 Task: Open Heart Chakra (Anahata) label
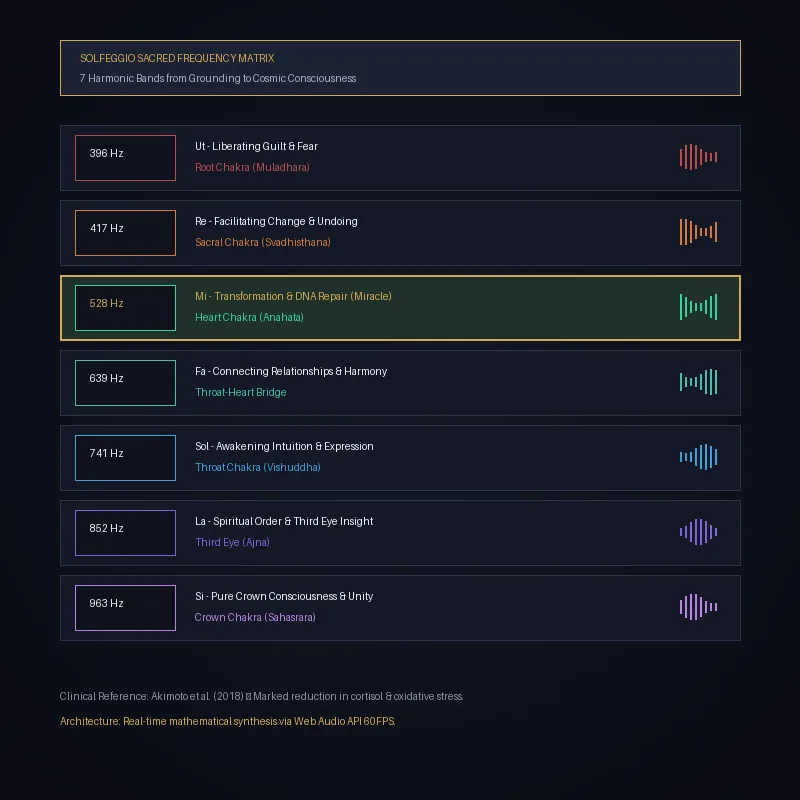tap(249, 317)
